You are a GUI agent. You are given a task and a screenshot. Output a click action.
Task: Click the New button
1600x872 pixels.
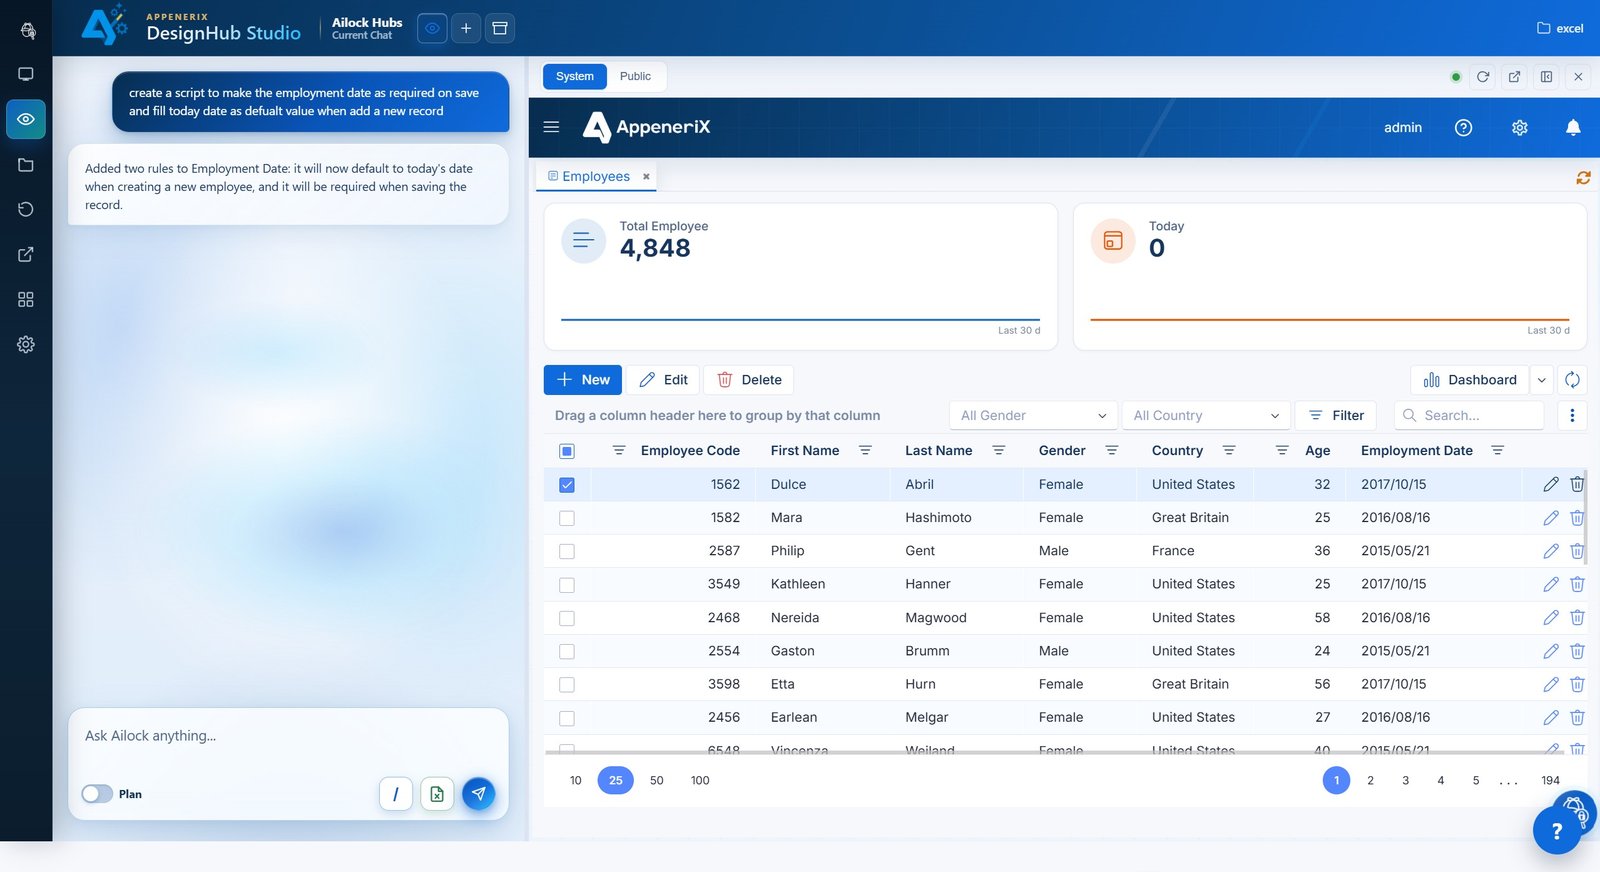(583, 380)
